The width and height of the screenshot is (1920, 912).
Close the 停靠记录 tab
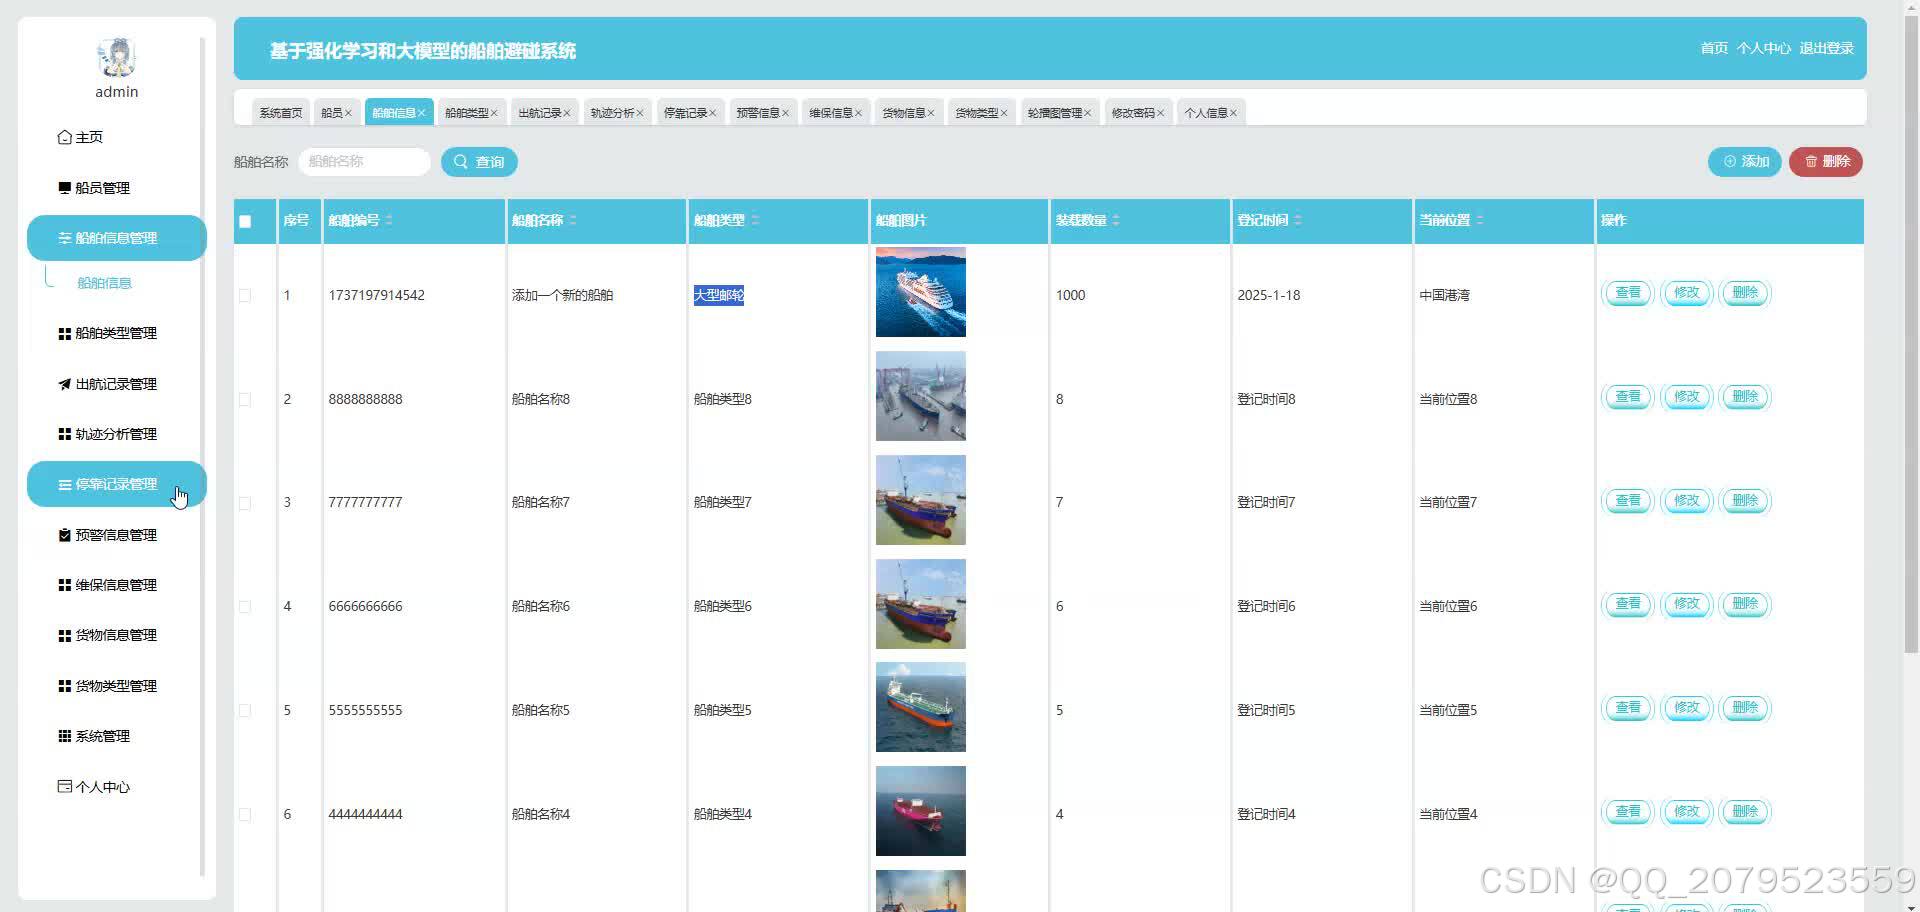click(x=713, y=113)
